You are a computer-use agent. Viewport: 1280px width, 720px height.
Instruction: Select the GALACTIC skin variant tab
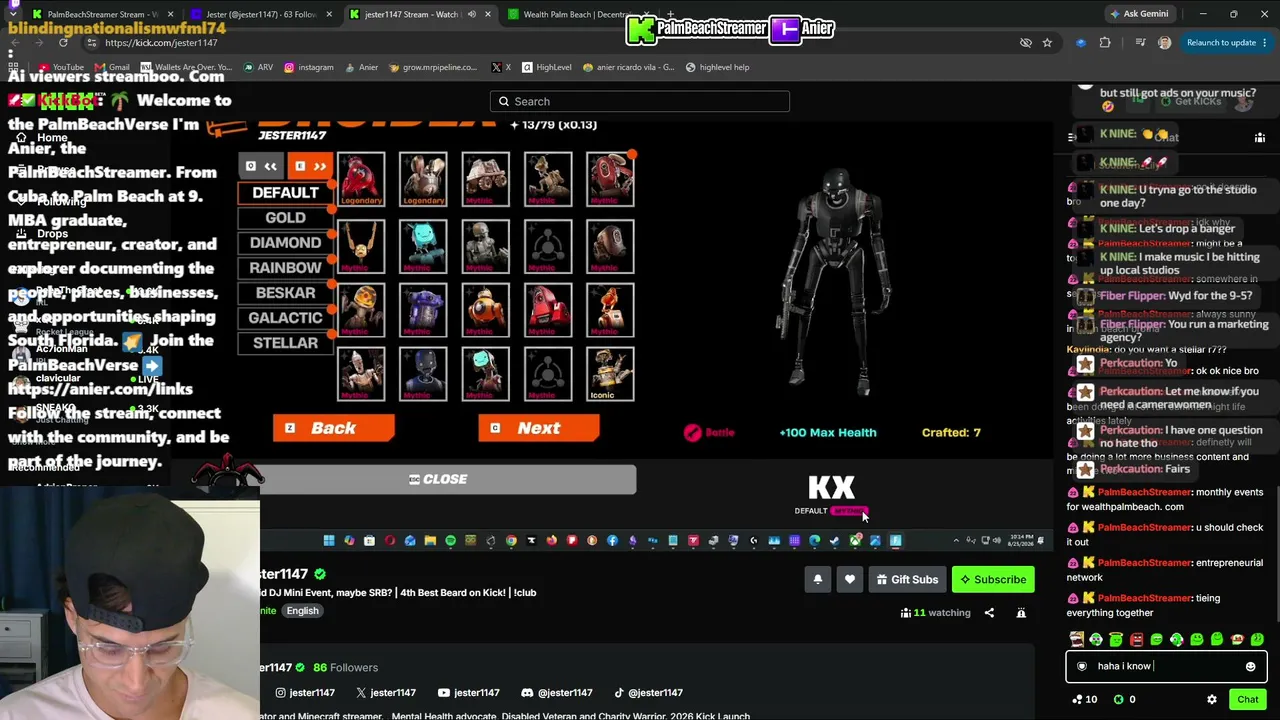click(285, 318)
